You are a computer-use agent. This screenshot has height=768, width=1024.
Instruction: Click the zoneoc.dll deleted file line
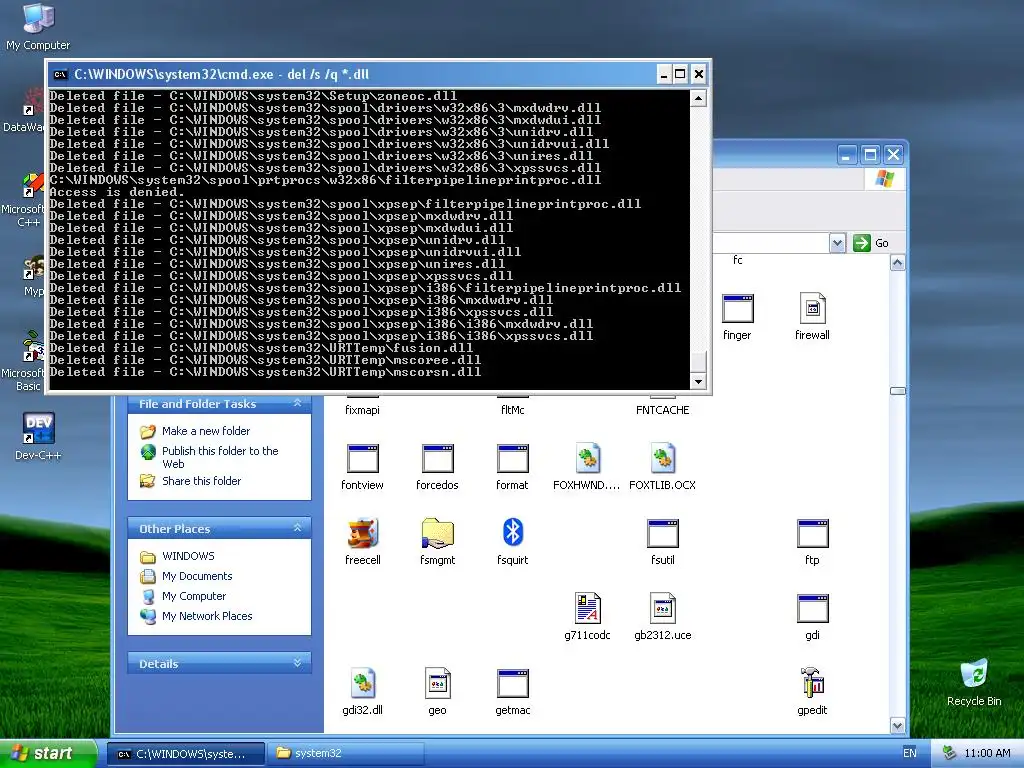253,96
